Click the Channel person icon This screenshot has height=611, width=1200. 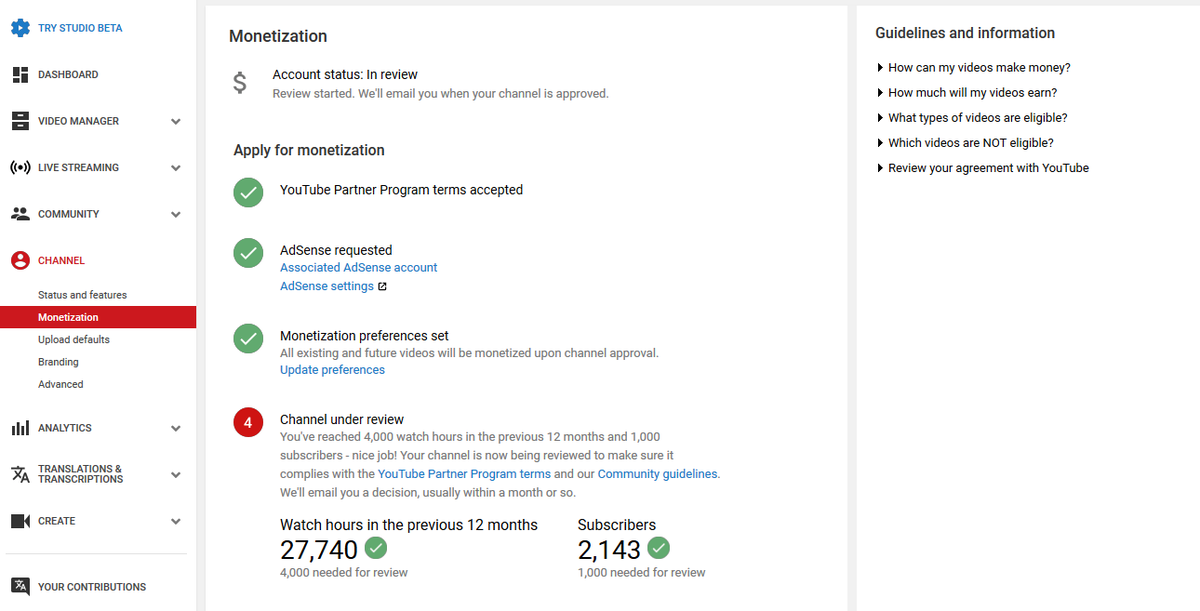(20, 260)
